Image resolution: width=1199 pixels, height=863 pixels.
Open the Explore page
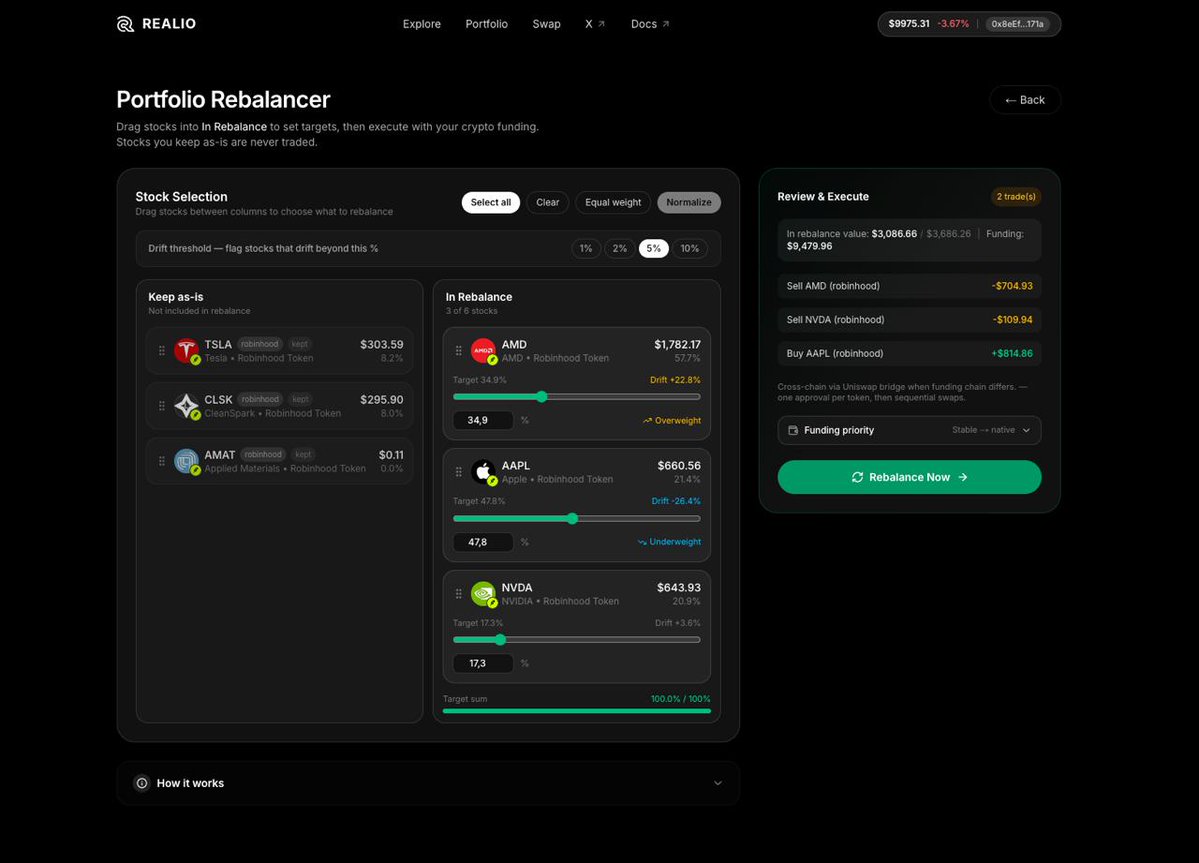tap(422, 24)
